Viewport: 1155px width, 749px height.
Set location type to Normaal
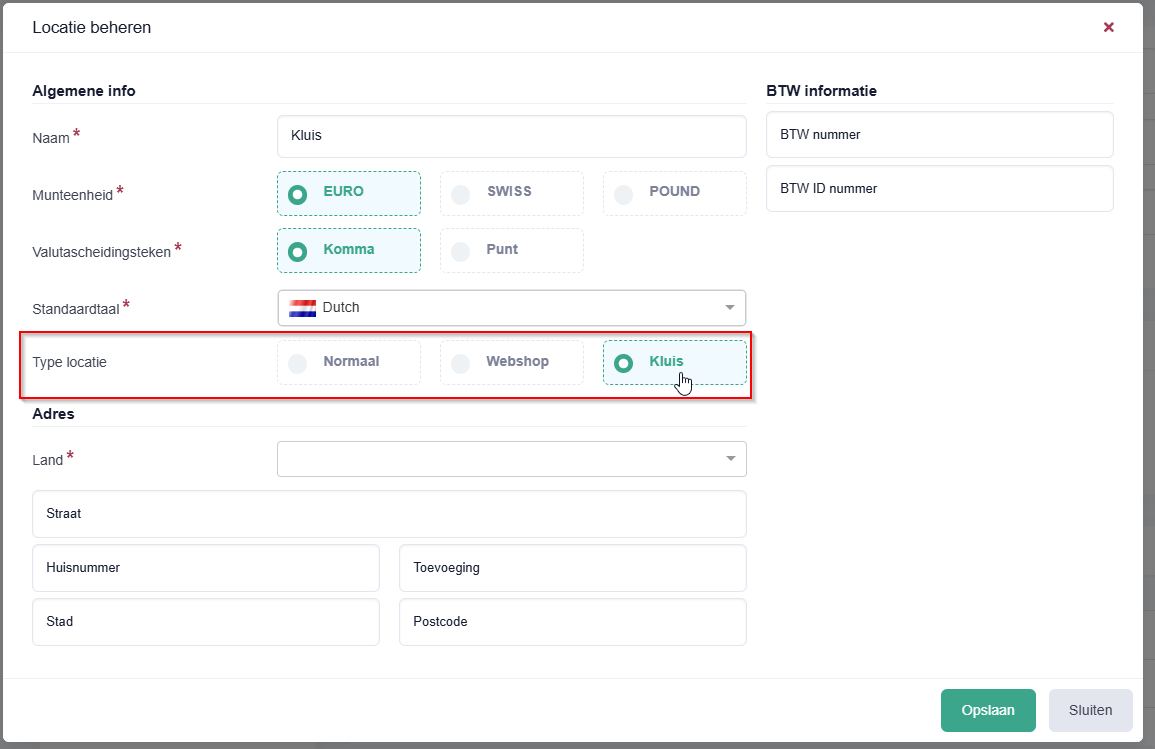[x=348, y=362]
